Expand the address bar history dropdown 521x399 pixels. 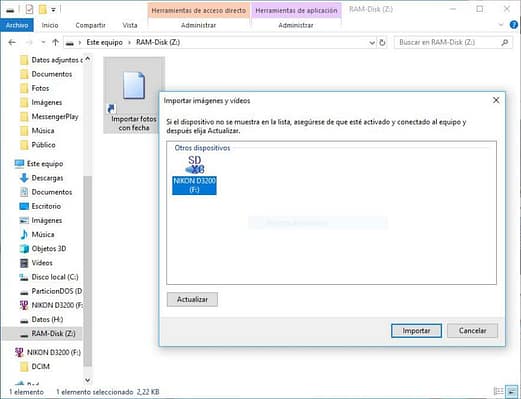[x=372, y=43]
